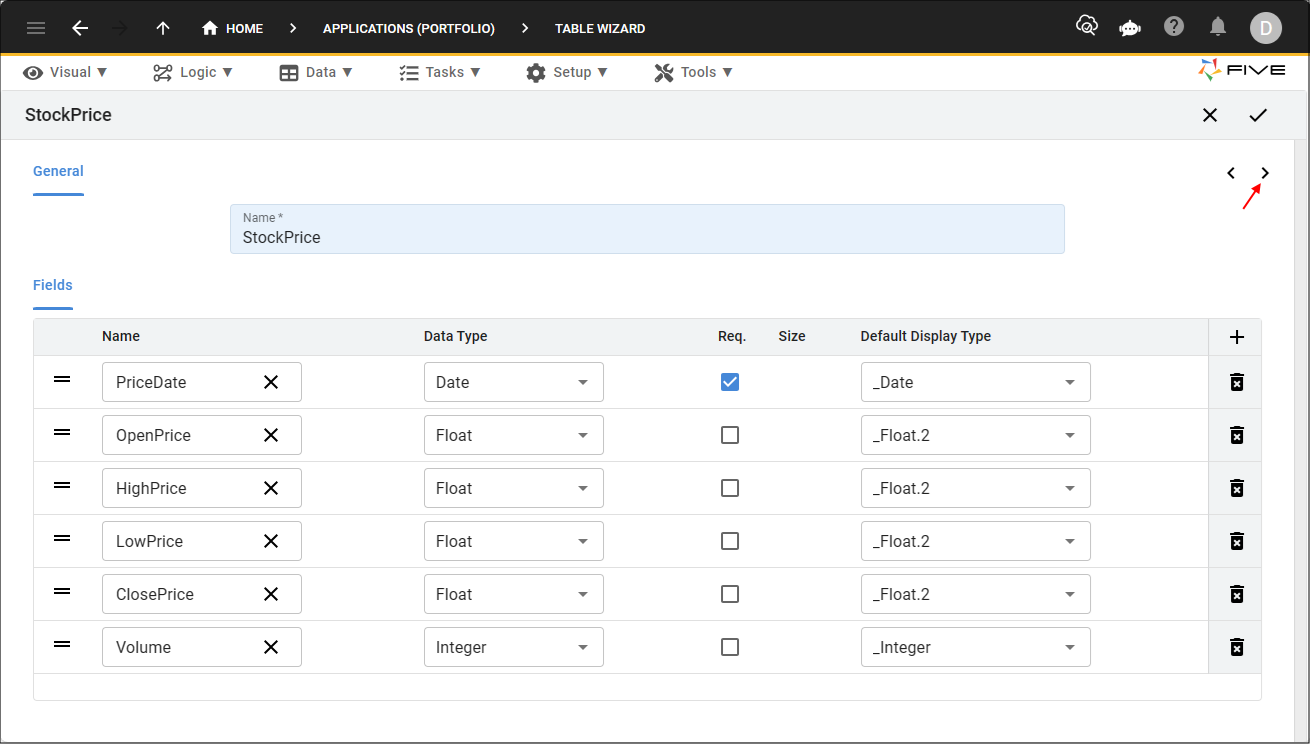Check Required for HighPrice
The height and width of the screenshot is (744, 1310).
[730, 488]
